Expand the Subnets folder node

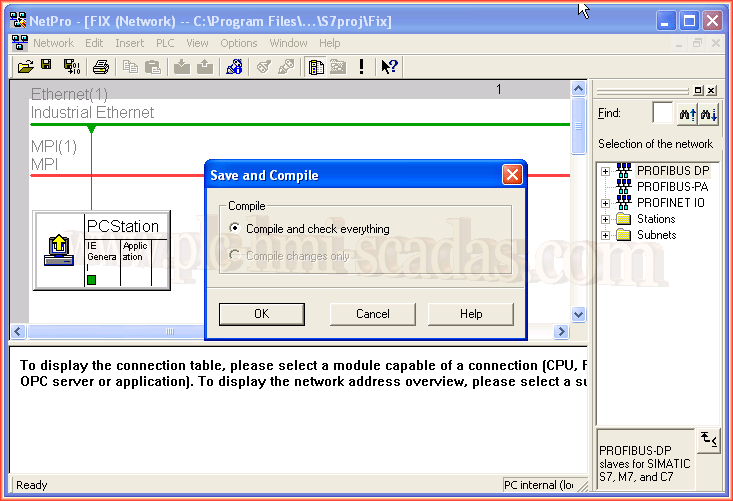[x=605, y=235]
